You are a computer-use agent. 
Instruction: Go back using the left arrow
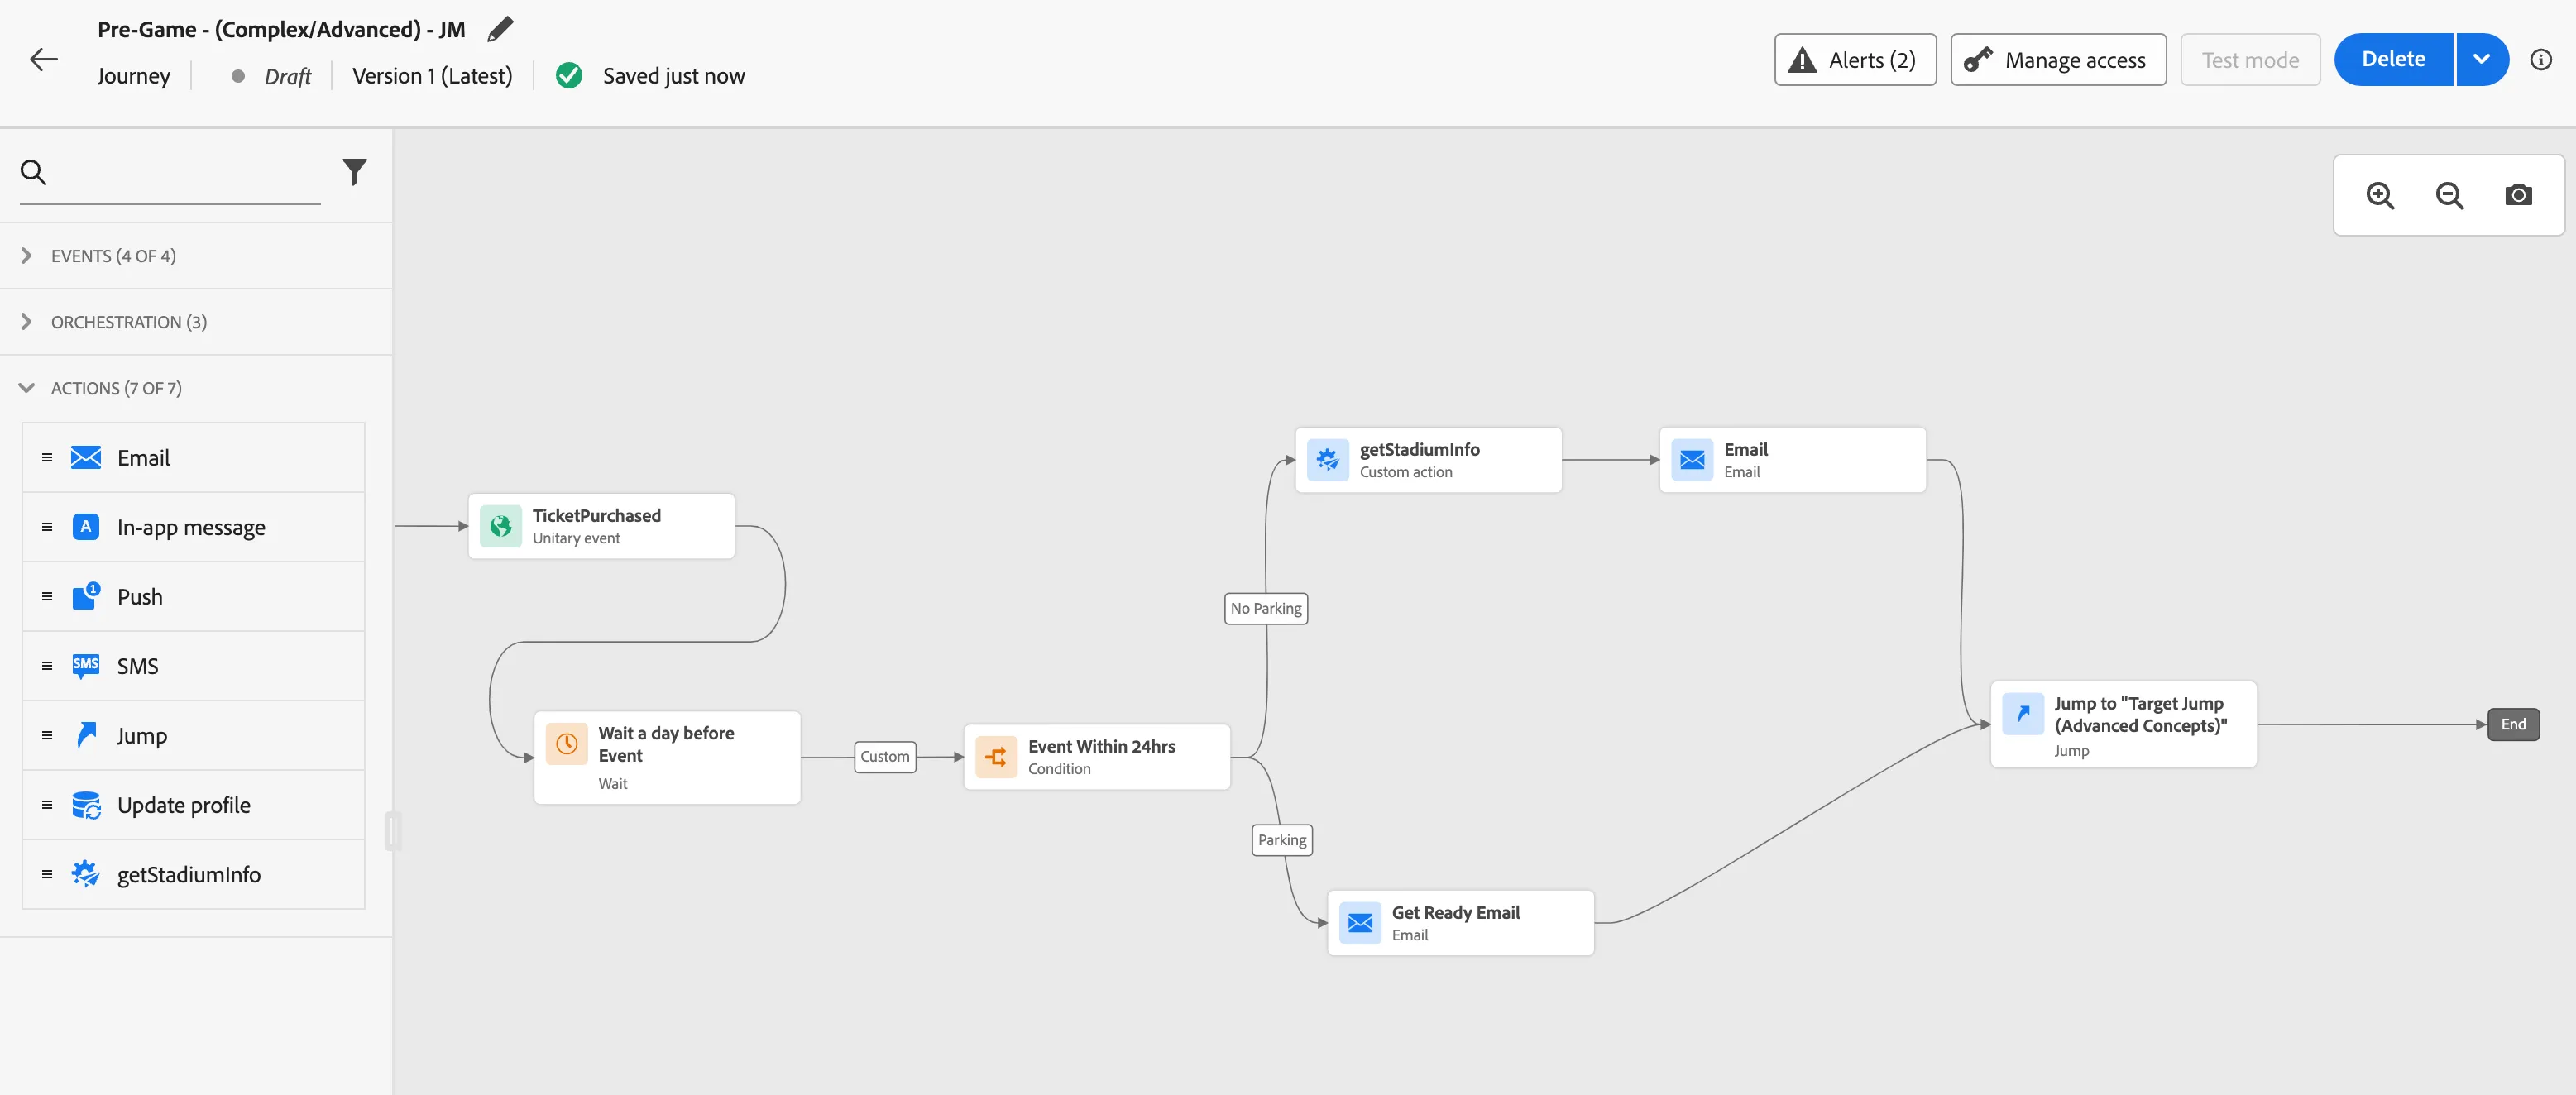coord(44,60)
